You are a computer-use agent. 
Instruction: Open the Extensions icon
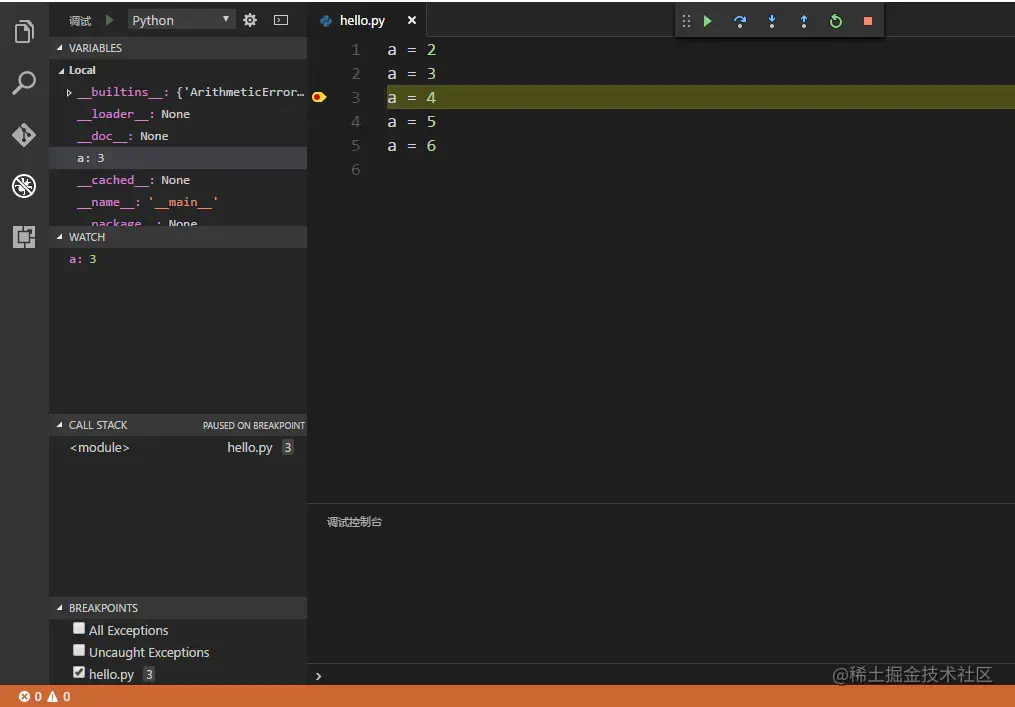point(24,237)
